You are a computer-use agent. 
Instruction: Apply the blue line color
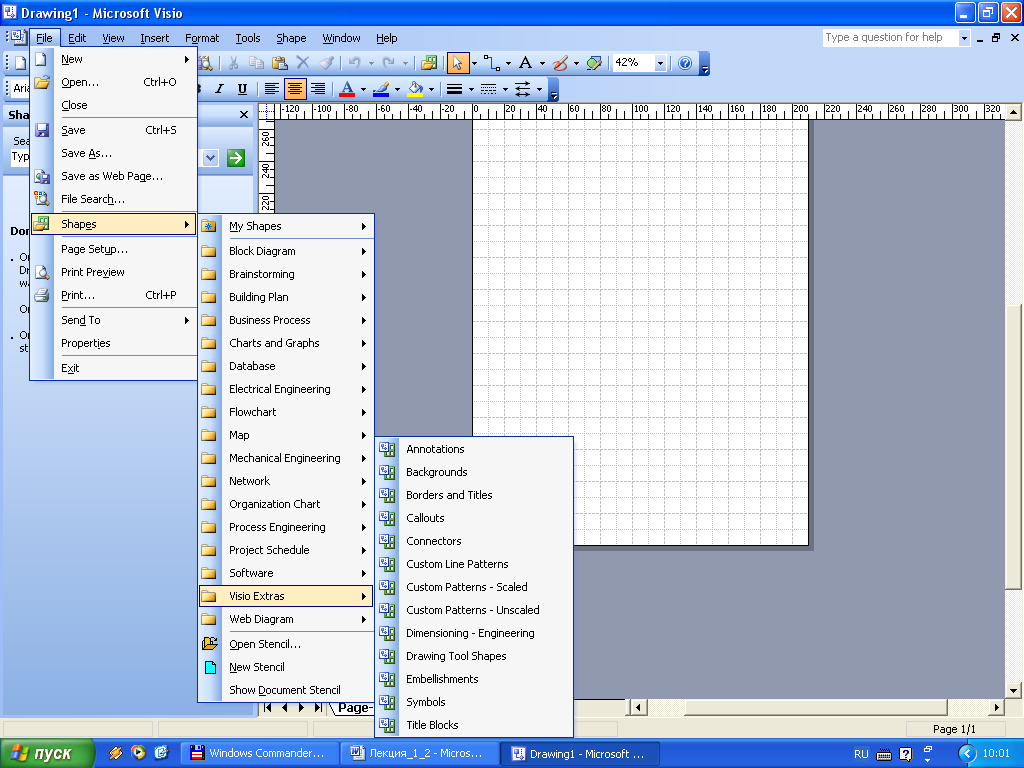(381, 89)
